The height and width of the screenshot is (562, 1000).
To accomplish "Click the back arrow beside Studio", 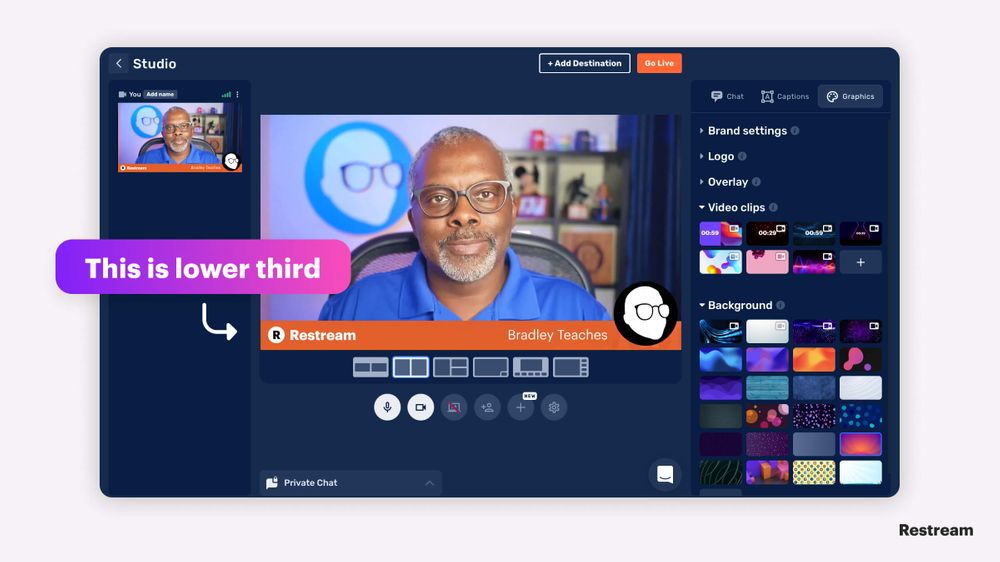I will tap(119, 63).
